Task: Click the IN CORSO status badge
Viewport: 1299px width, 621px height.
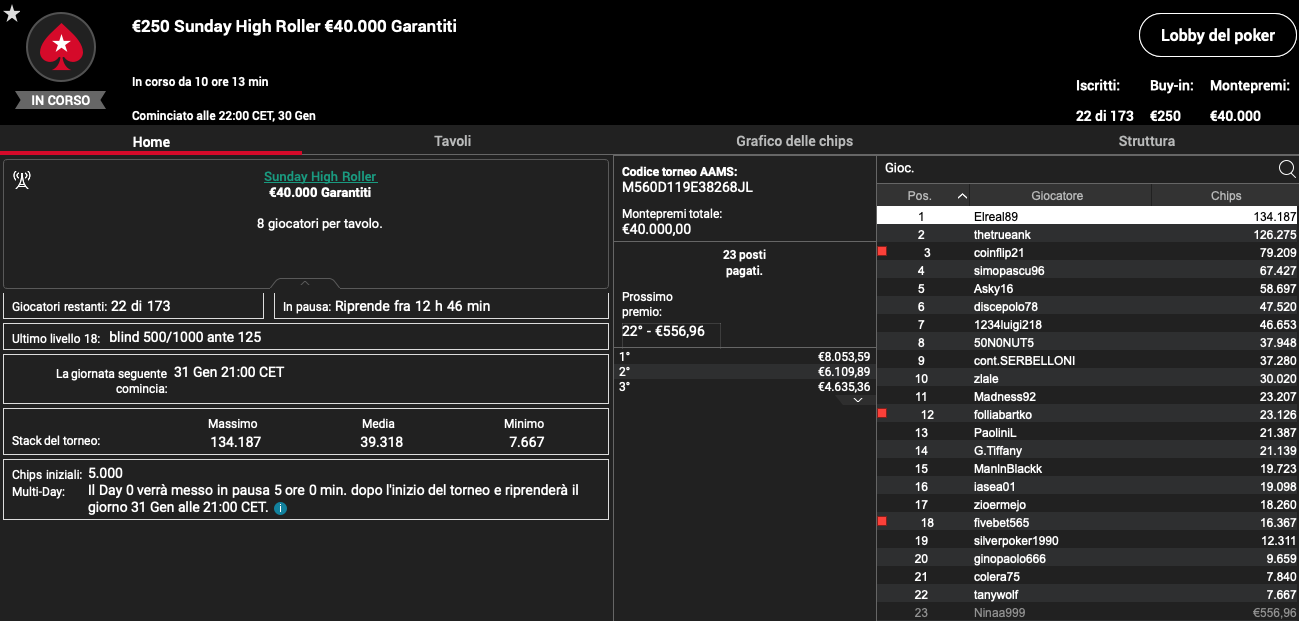Action: click(x=61, y=100)
